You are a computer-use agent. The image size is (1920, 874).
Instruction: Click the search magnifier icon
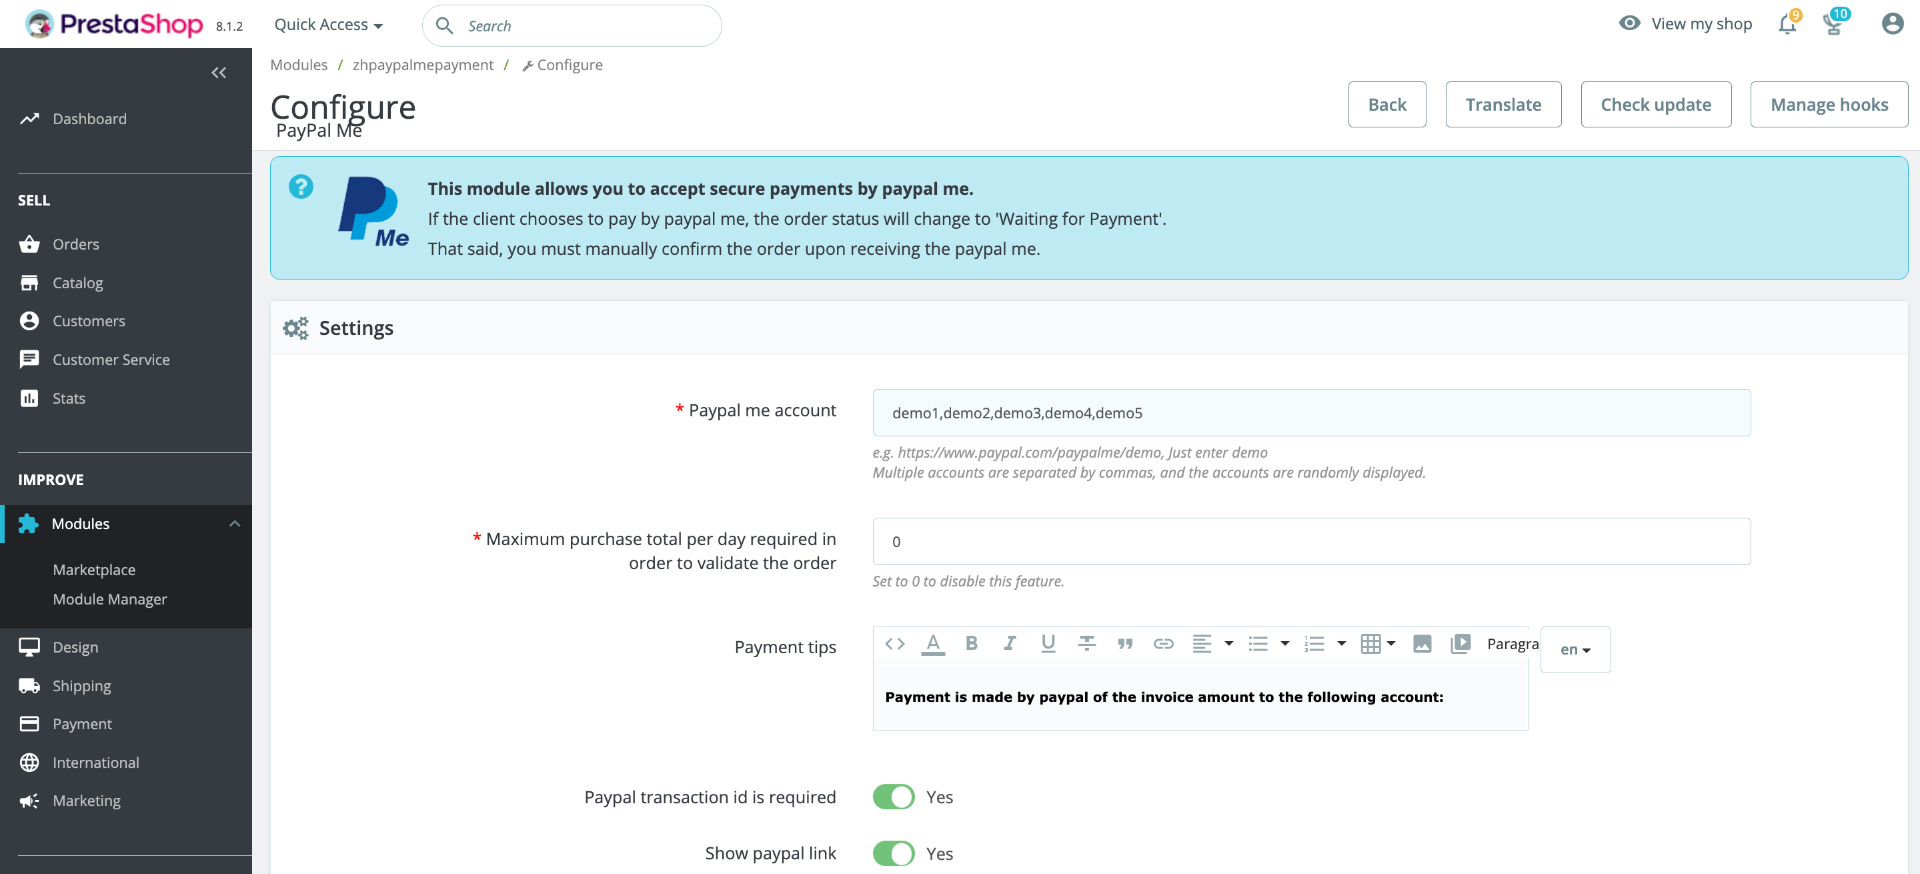(x=445, y=26)
